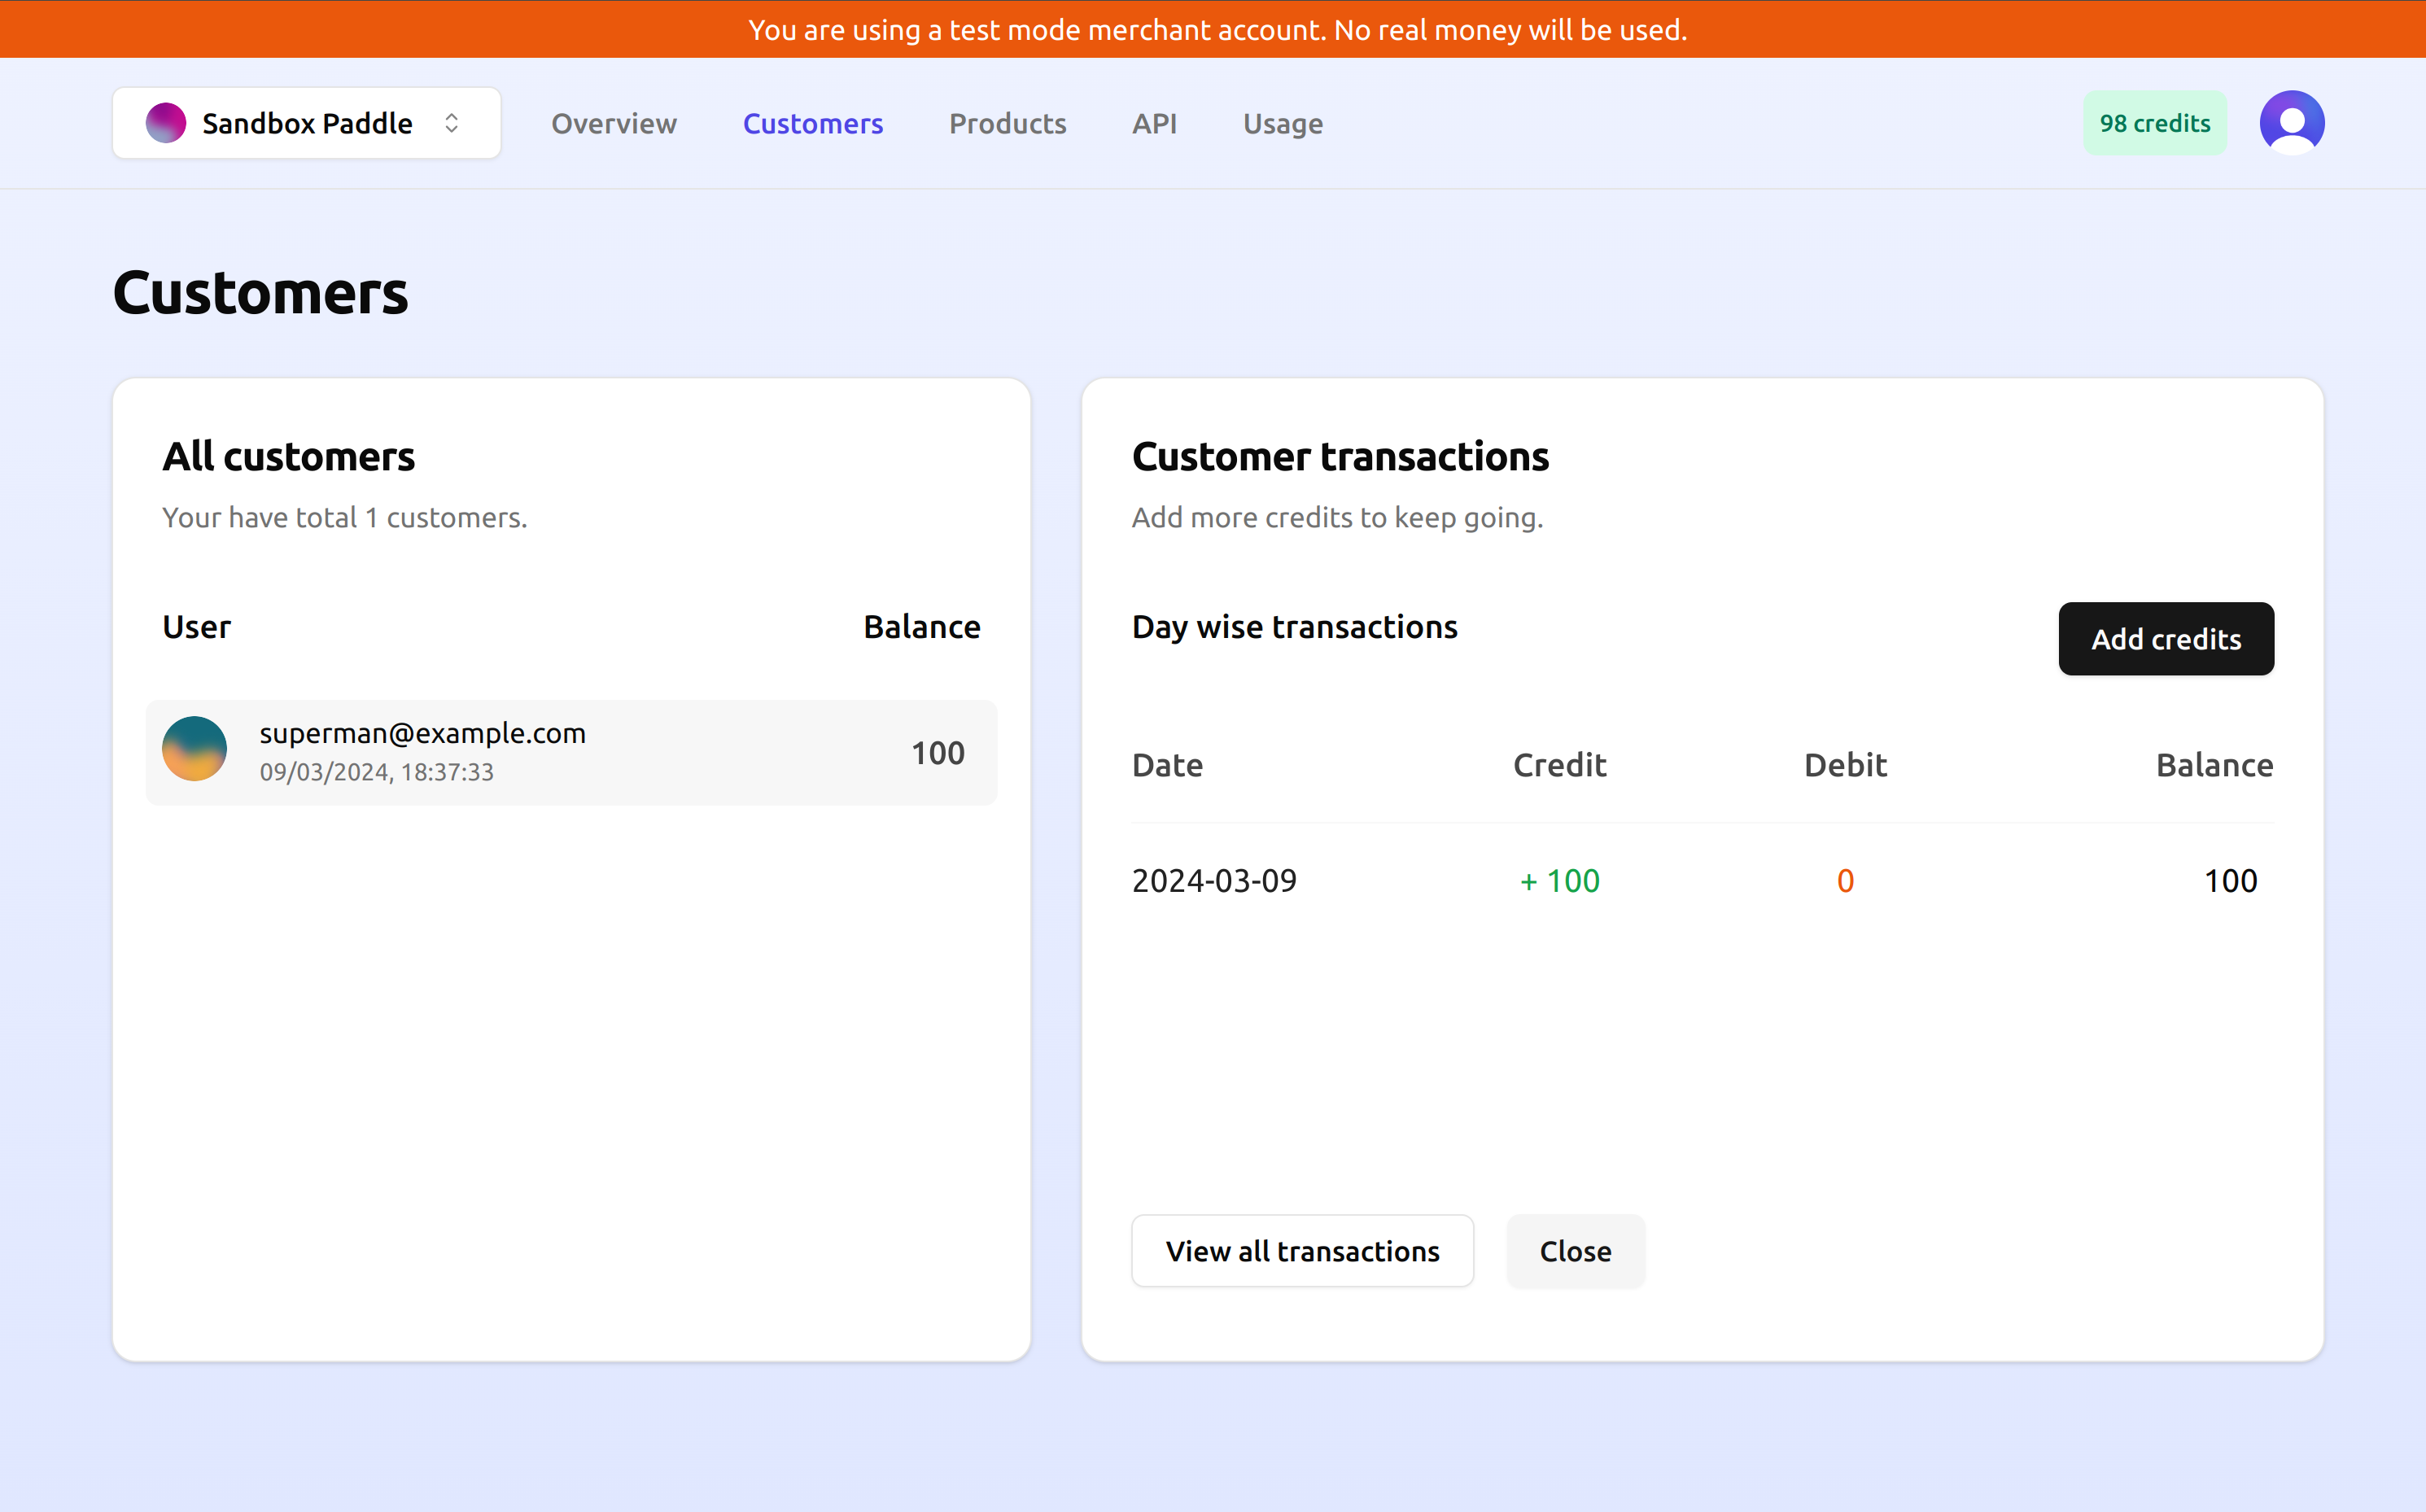Close the customer transactions panel
The width and height of the screenshot is (2426, 1512).
[1575, 1251]
